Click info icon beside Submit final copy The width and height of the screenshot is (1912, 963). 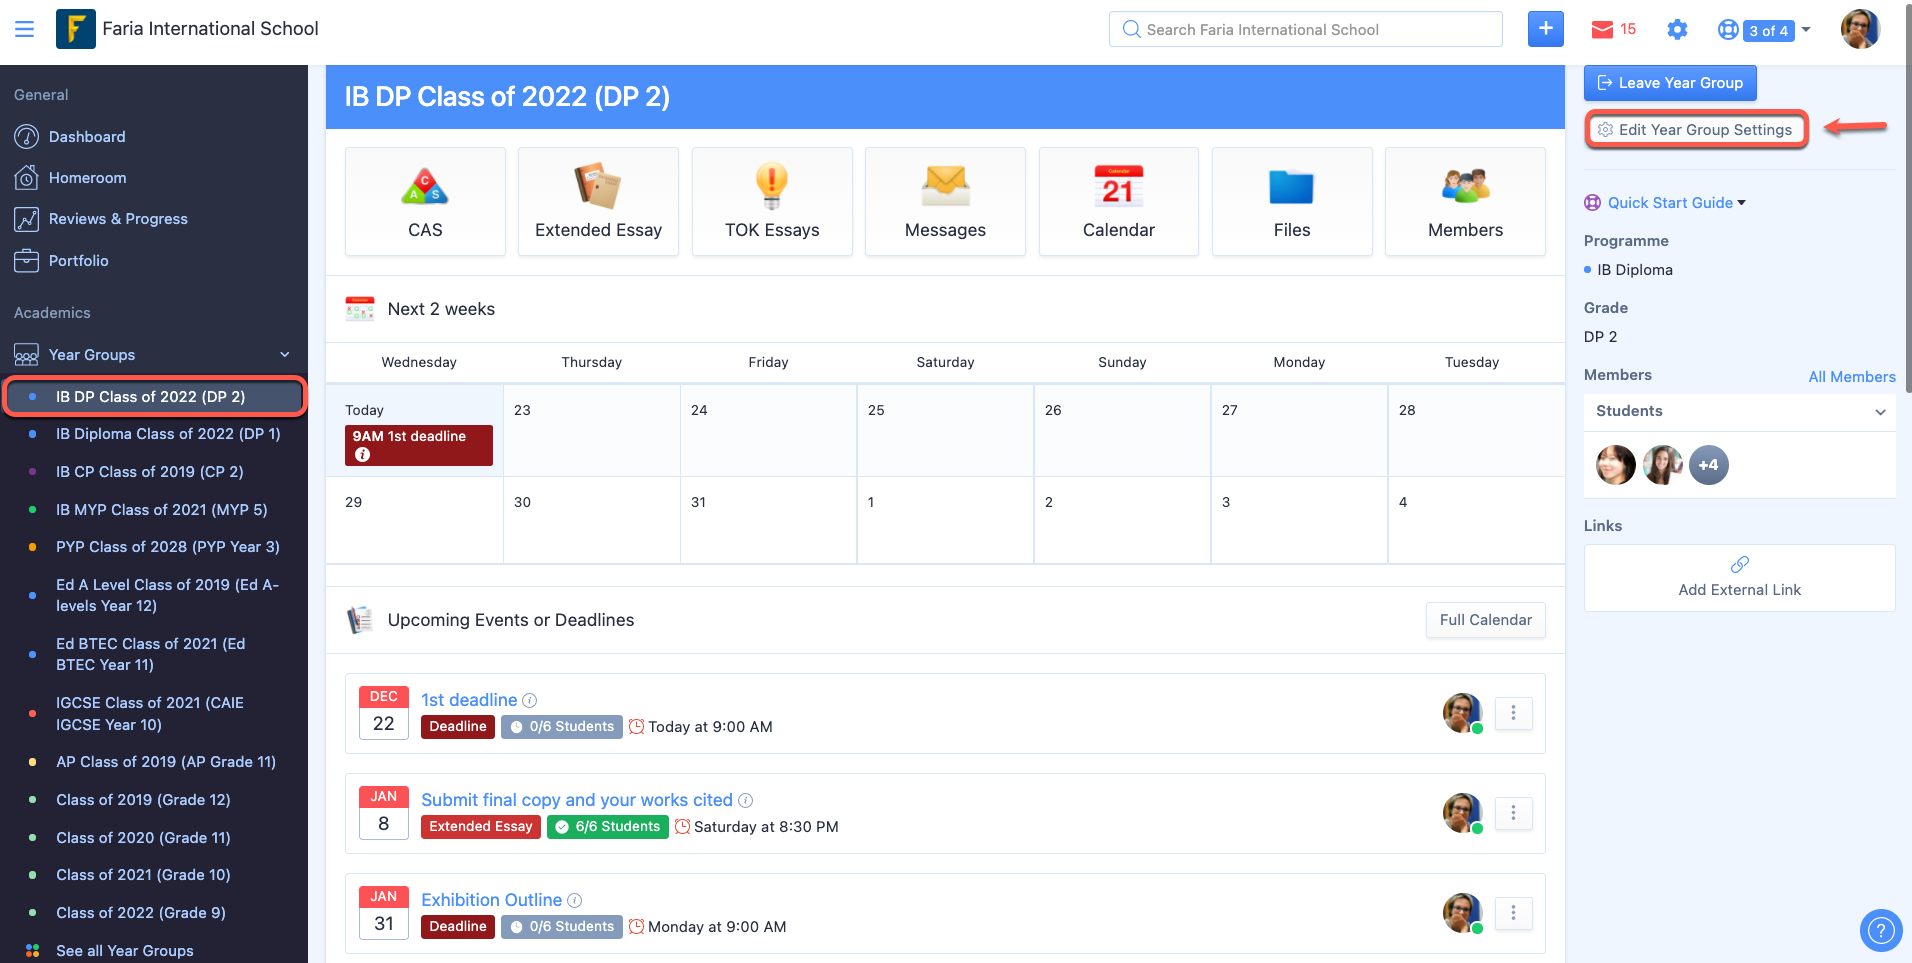[x=745, y=801]
